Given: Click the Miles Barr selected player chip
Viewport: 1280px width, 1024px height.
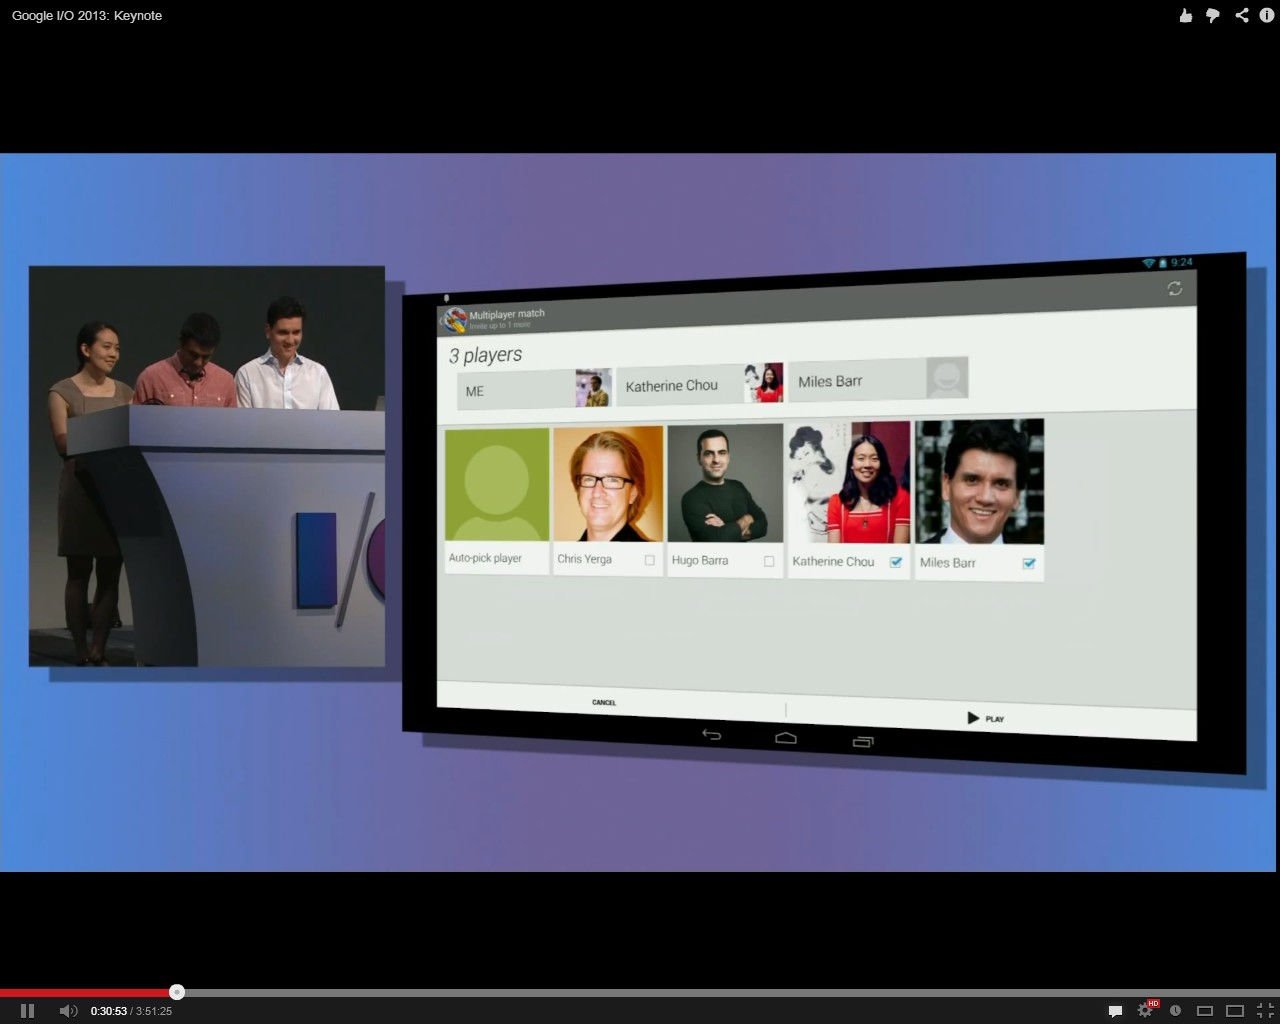Looking at the screenshot, I should (878, 379).
